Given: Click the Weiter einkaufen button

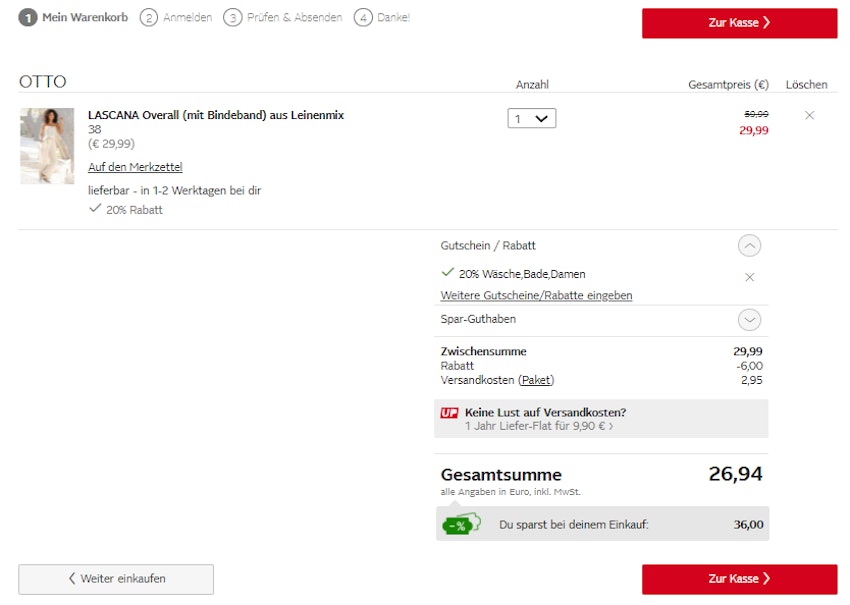Looking at the screenshot, I should [x=115, y=579].
